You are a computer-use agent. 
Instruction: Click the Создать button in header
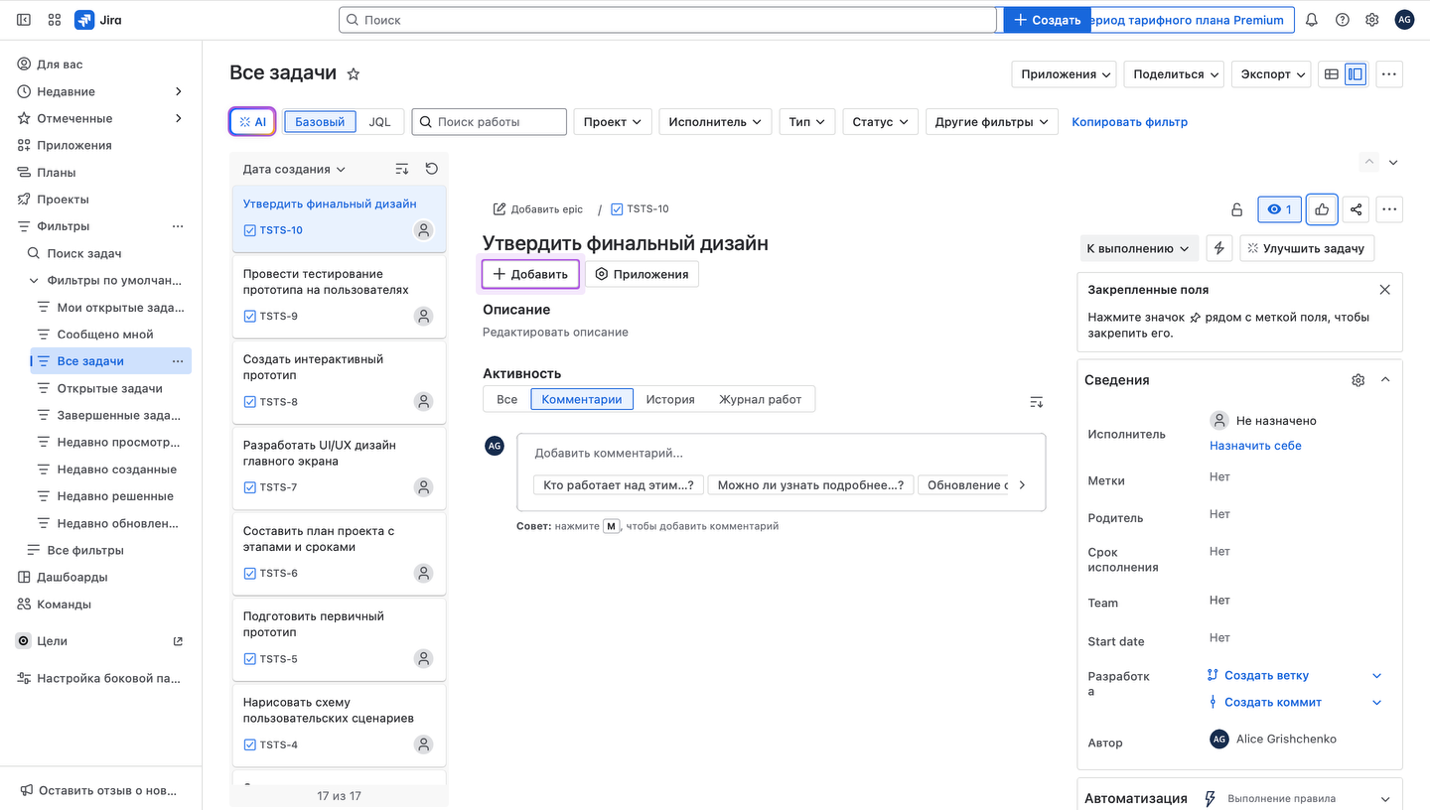point(1046,20)
